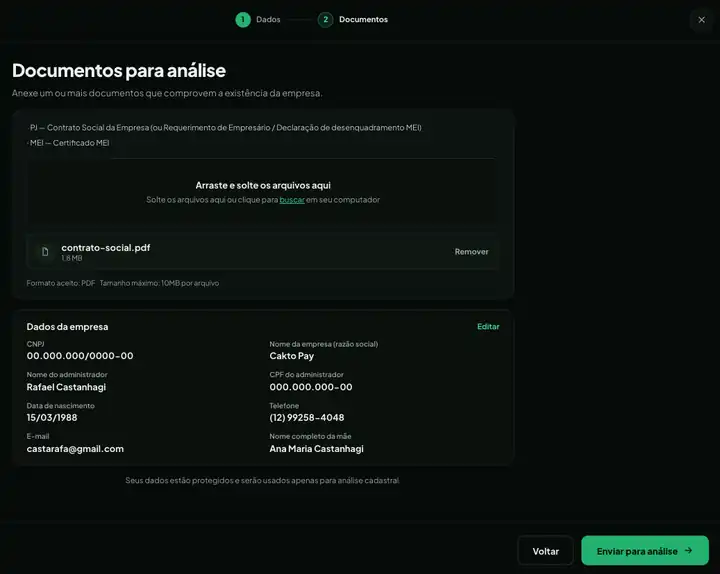
Task: Edit the company data with Editar
Action: point(488,326)
